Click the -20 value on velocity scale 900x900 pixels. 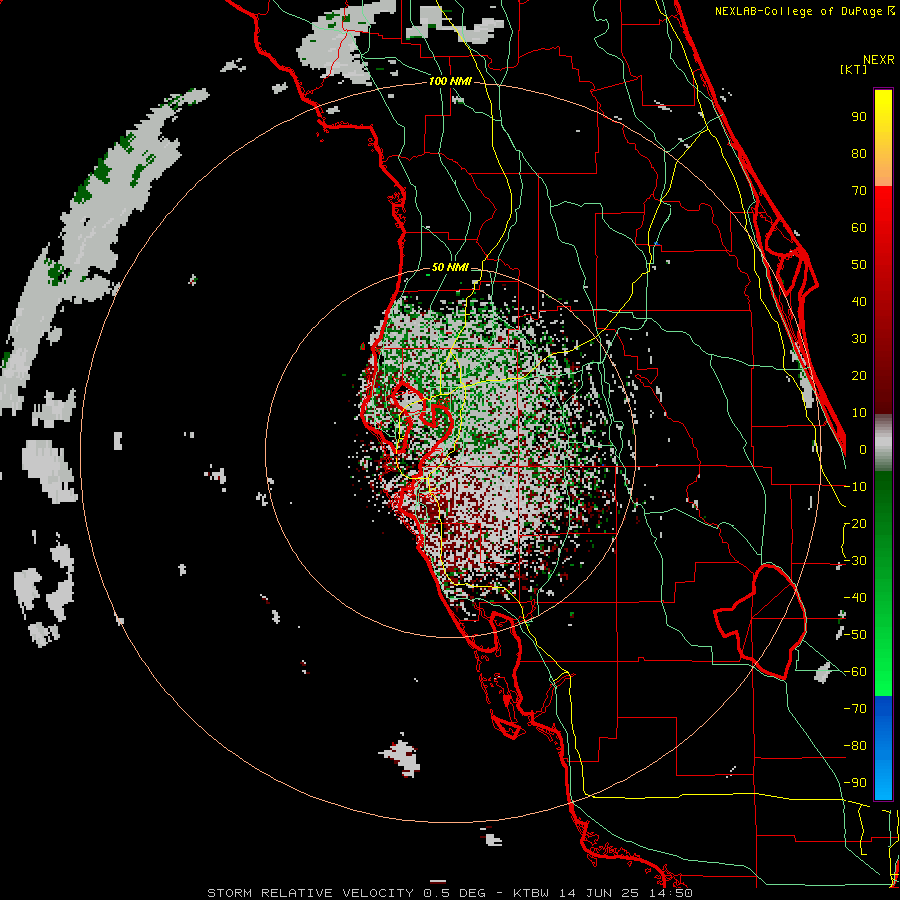[x=855, y=524]
